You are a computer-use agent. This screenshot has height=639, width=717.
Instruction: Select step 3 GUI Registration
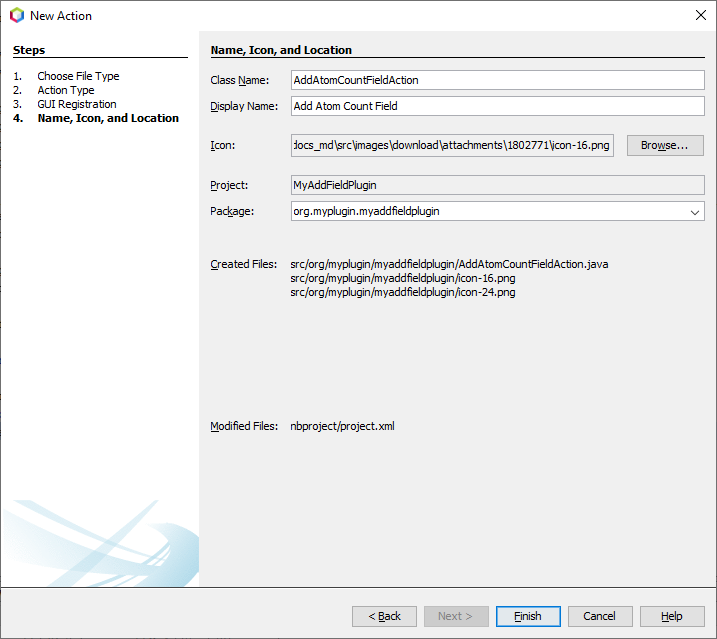coord(77,104)
